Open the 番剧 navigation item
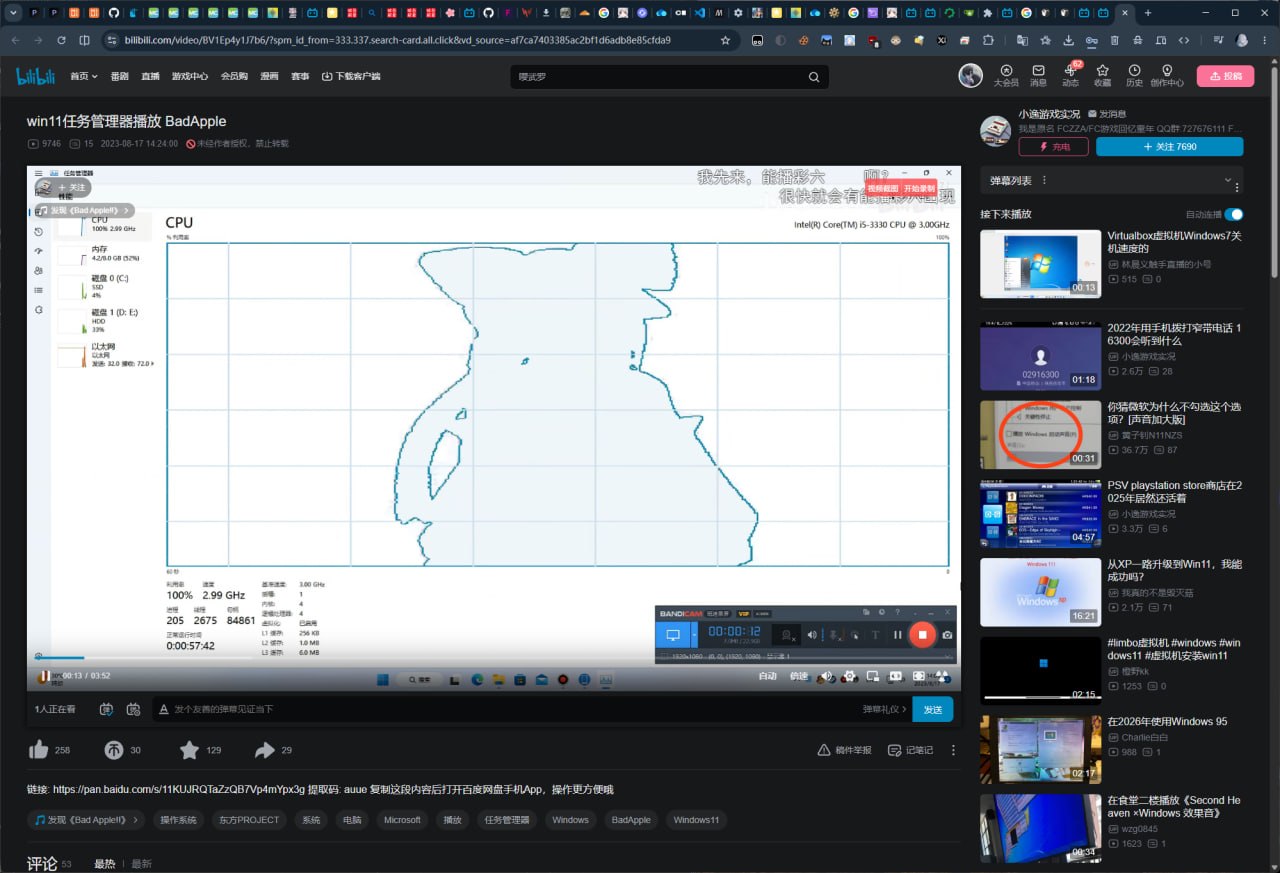 [x=119, y=77]
